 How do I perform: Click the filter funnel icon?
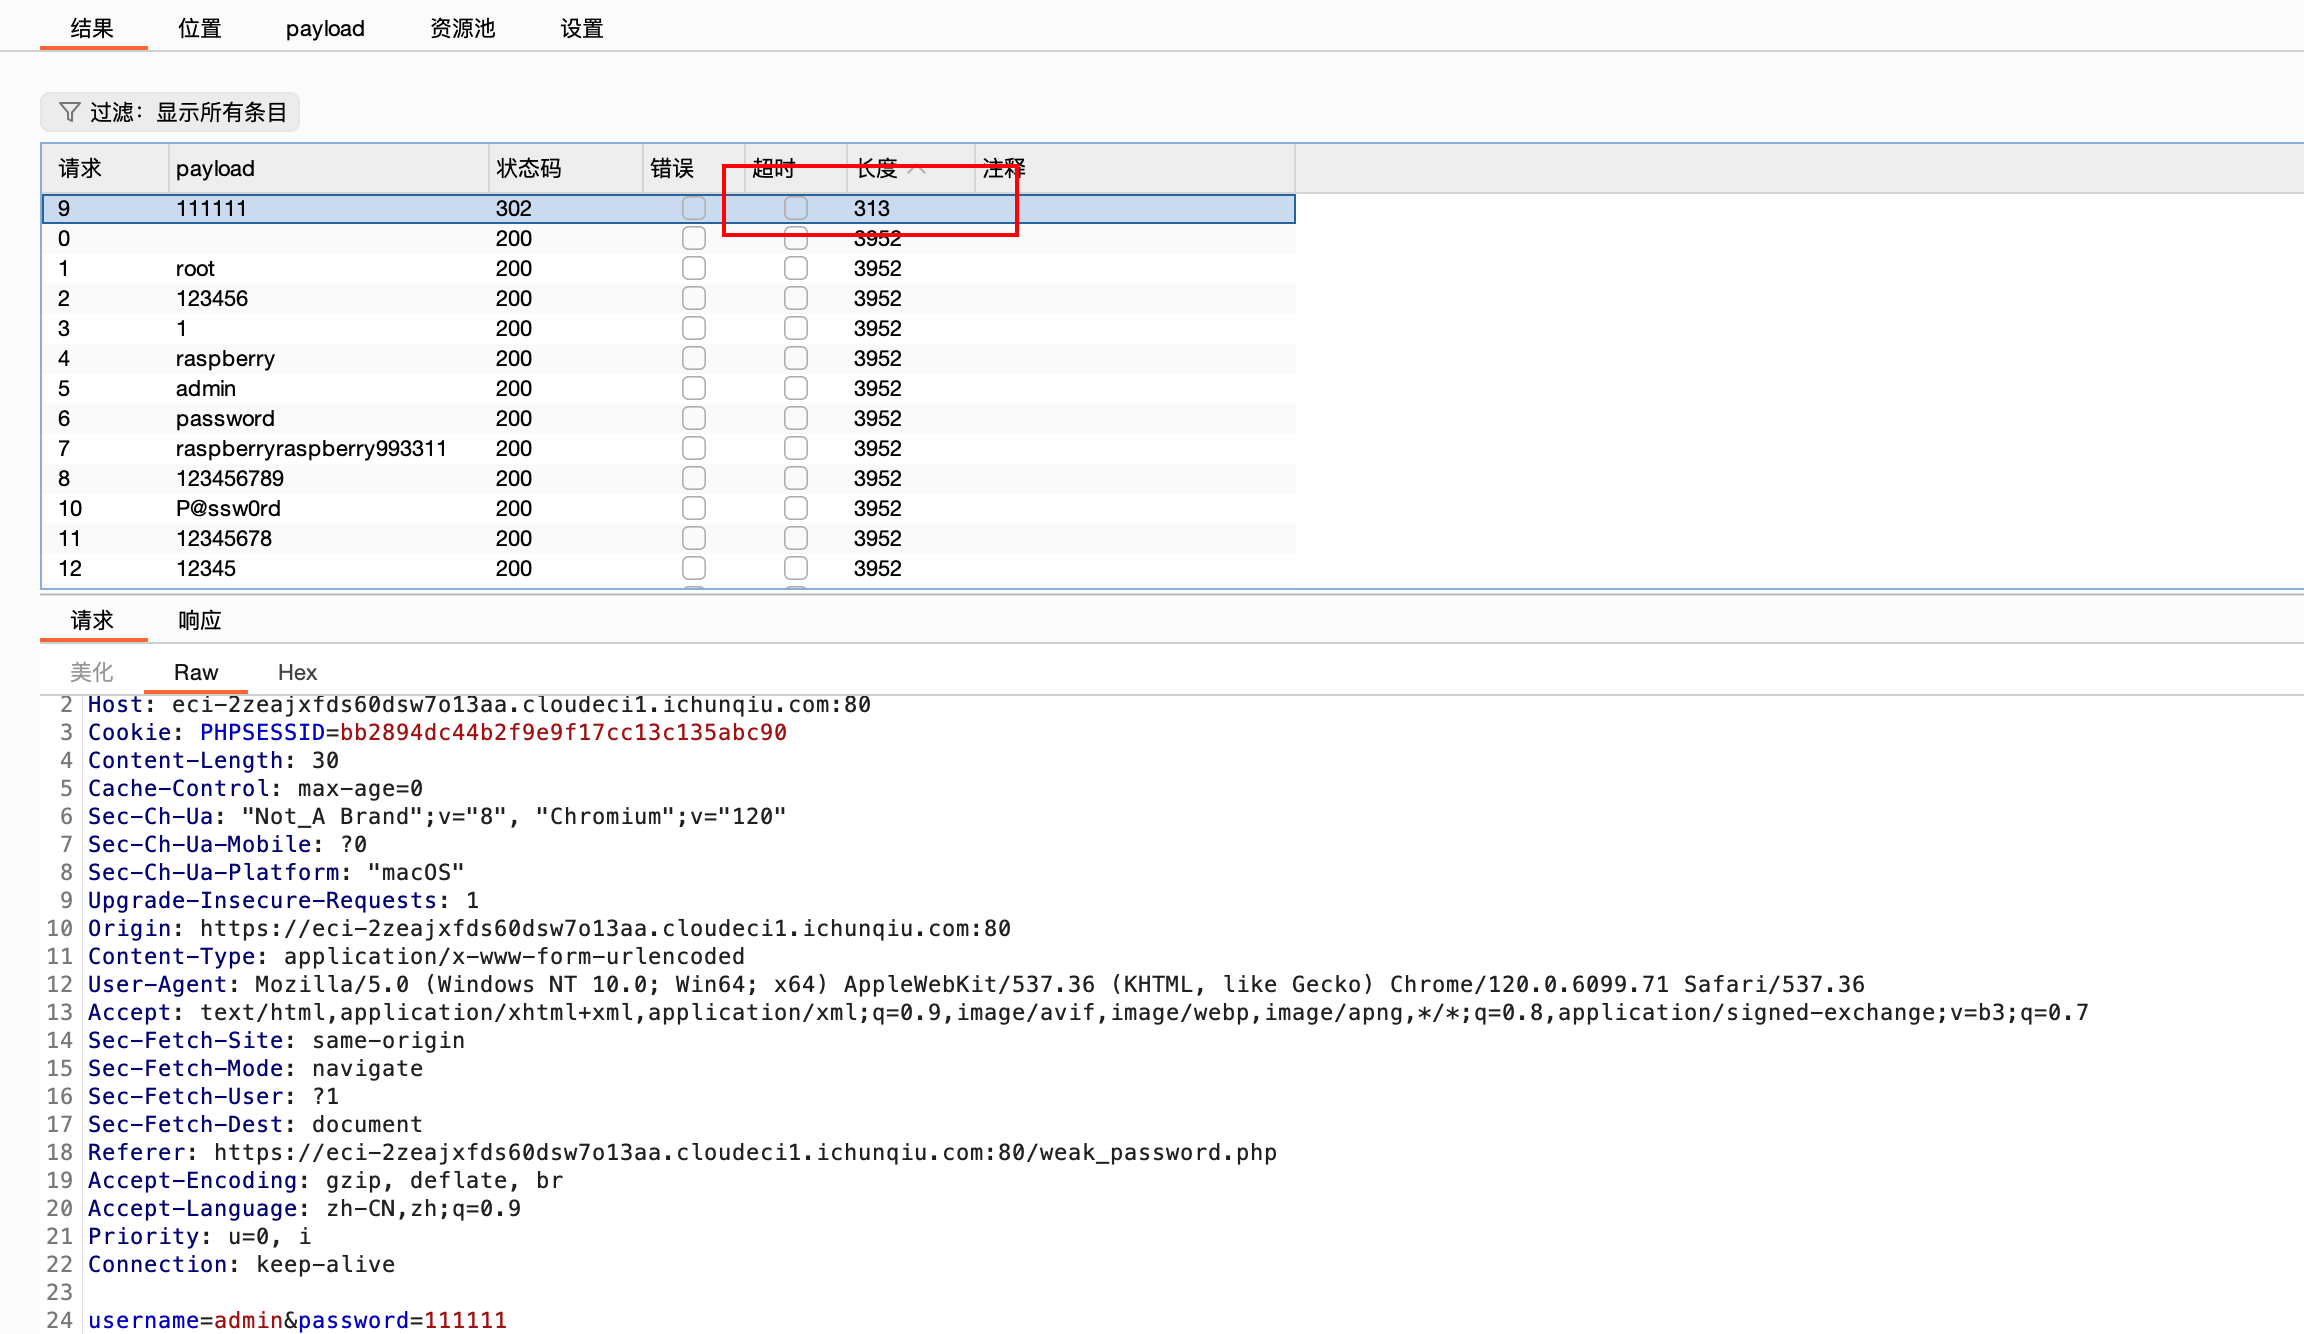69,112
